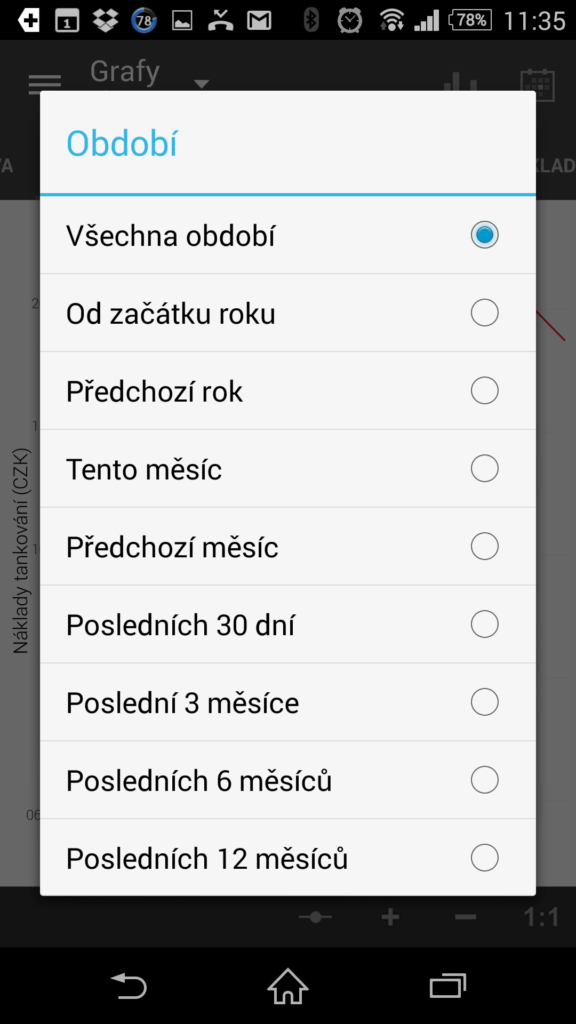Tap the zoom slider control icon

tap(315, 917)
